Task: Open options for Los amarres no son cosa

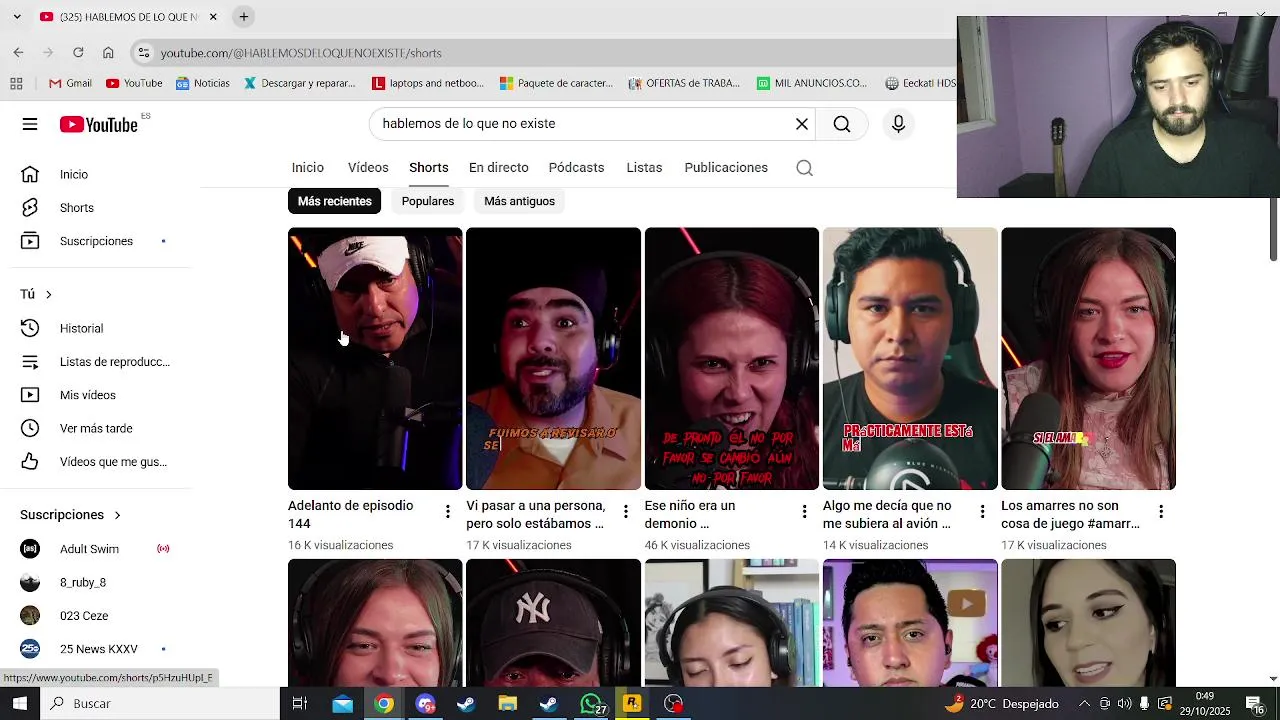Action: pyautogui.click(x=1161, y=512)
